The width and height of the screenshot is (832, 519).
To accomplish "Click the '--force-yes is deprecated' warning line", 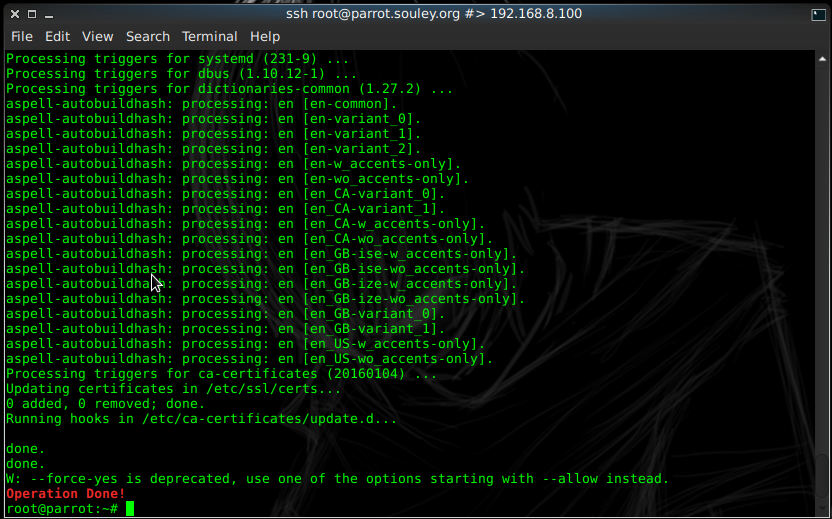I will (x=338, y=479).
